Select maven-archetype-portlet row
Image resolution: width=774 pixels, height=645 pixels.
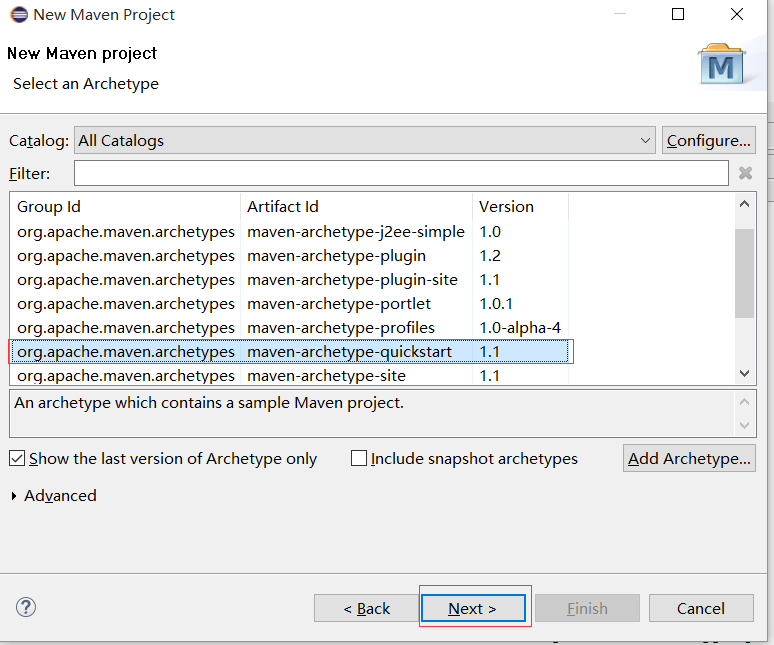pyautogui.click(x=289, y=304)
